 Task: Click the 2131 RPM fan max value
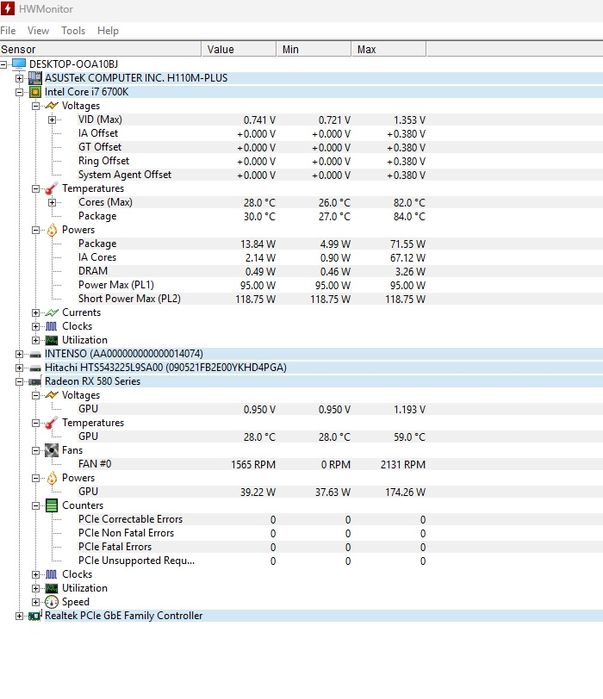click(x=403, y=465)
